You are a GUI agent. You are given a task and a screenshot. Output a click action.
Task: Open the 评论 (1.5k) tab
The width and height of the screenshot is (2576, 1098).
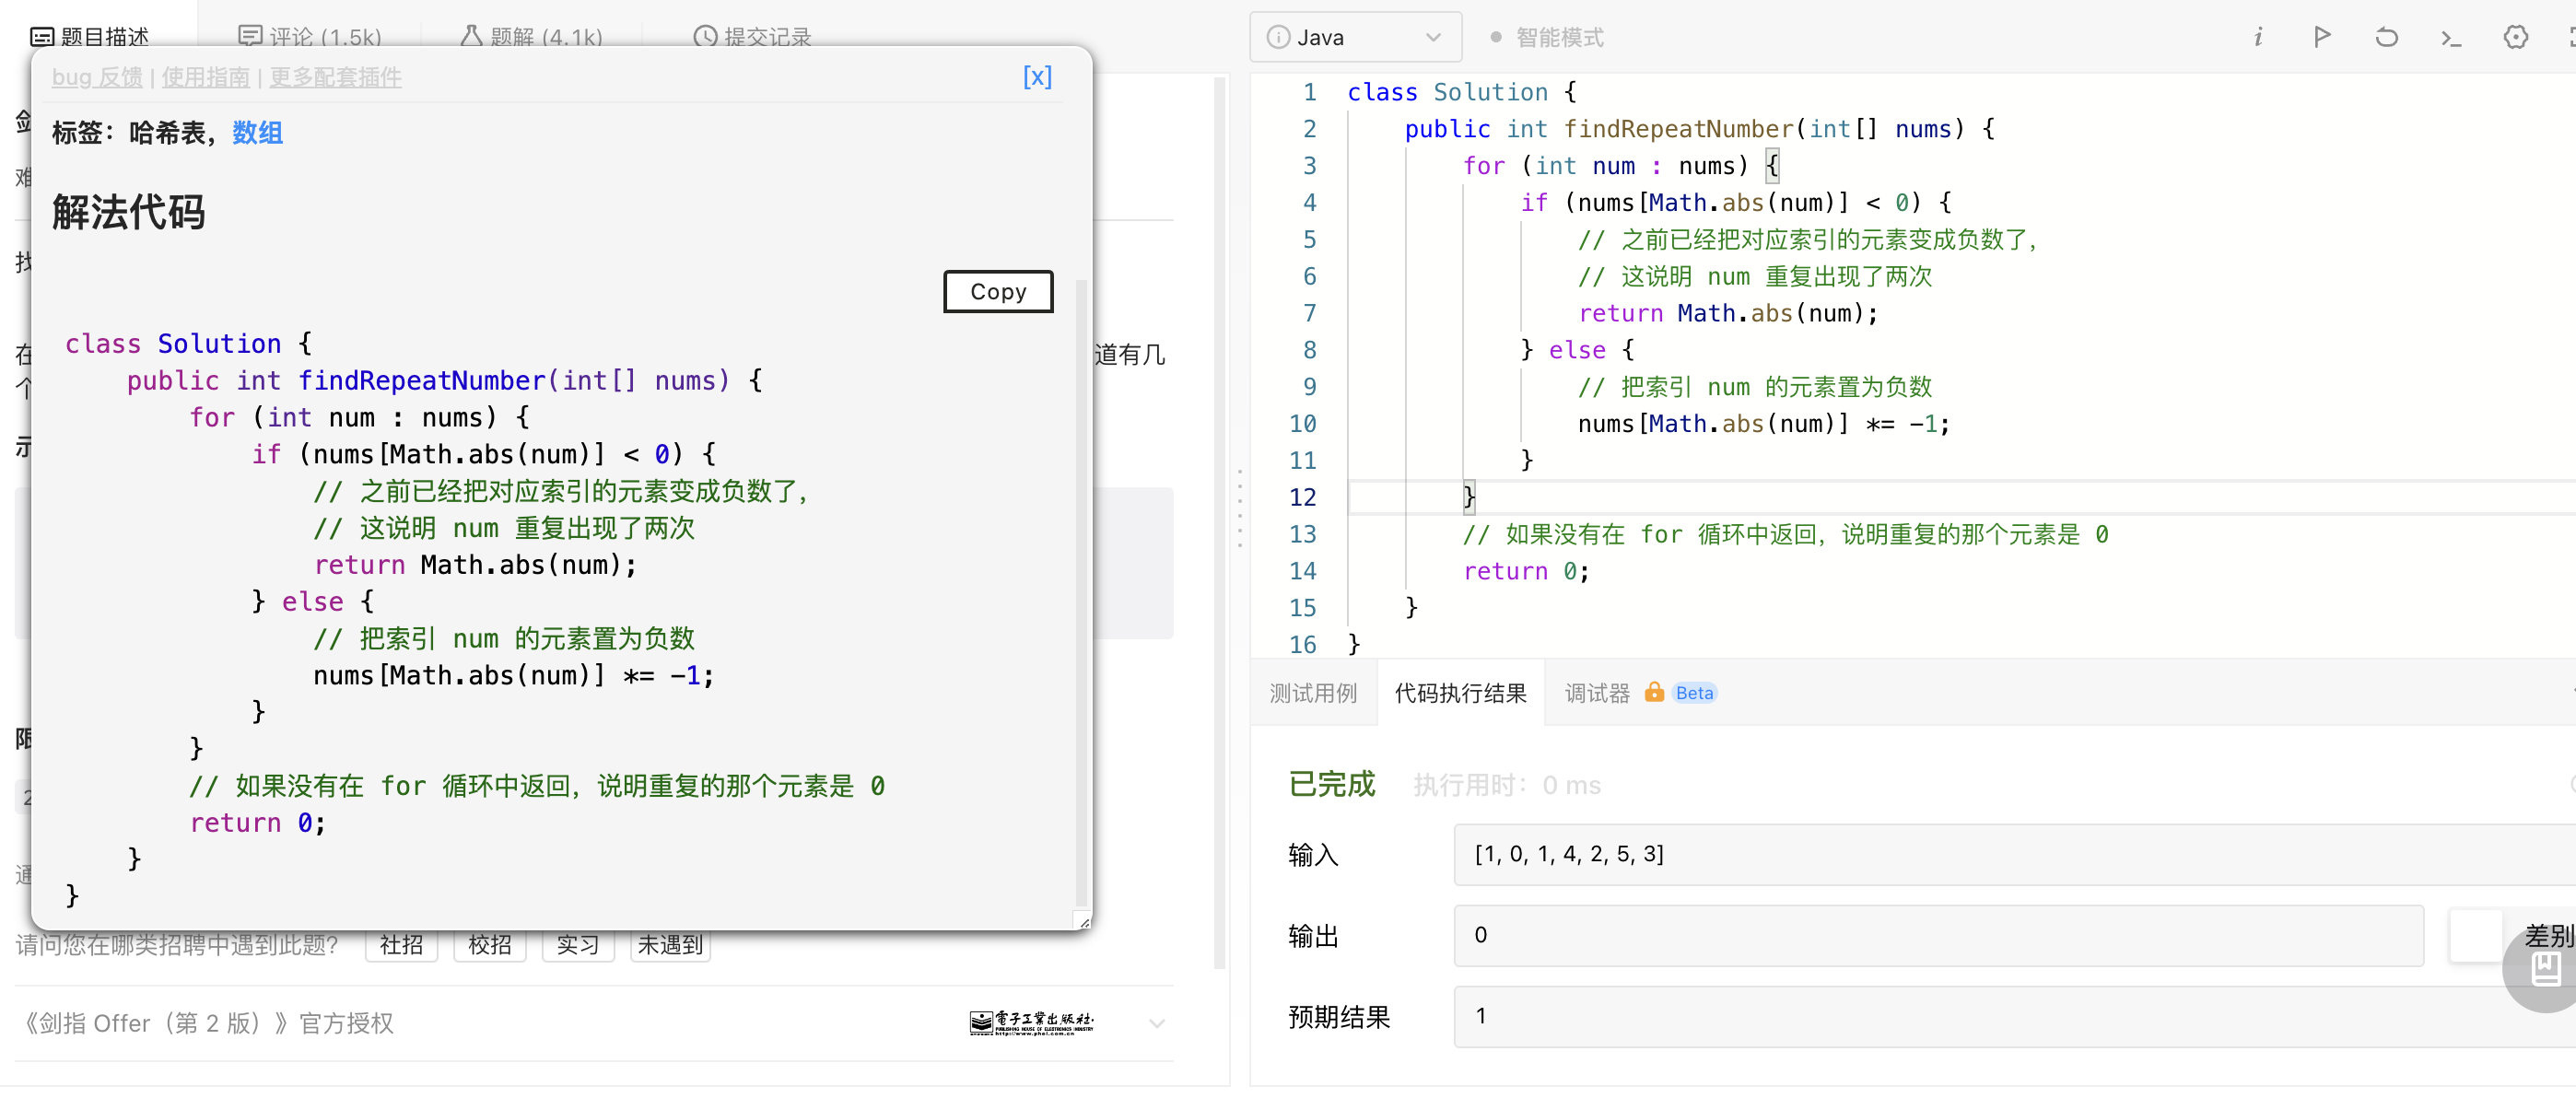310,37
